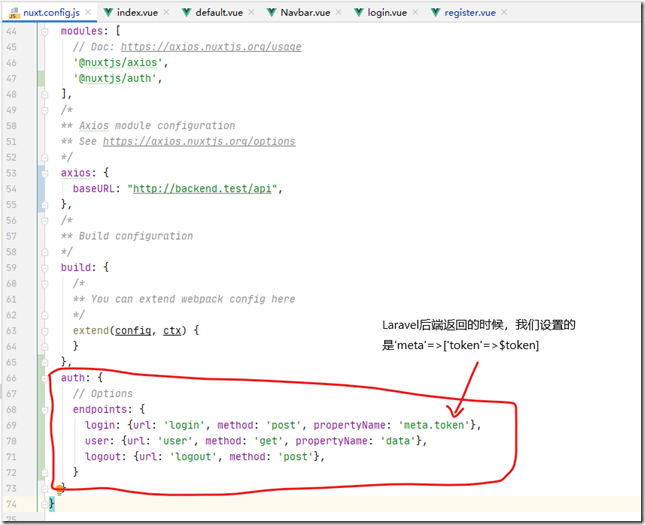Open the index.vue tab
Viewport: 645px width, 525px height.
(137, 12)
